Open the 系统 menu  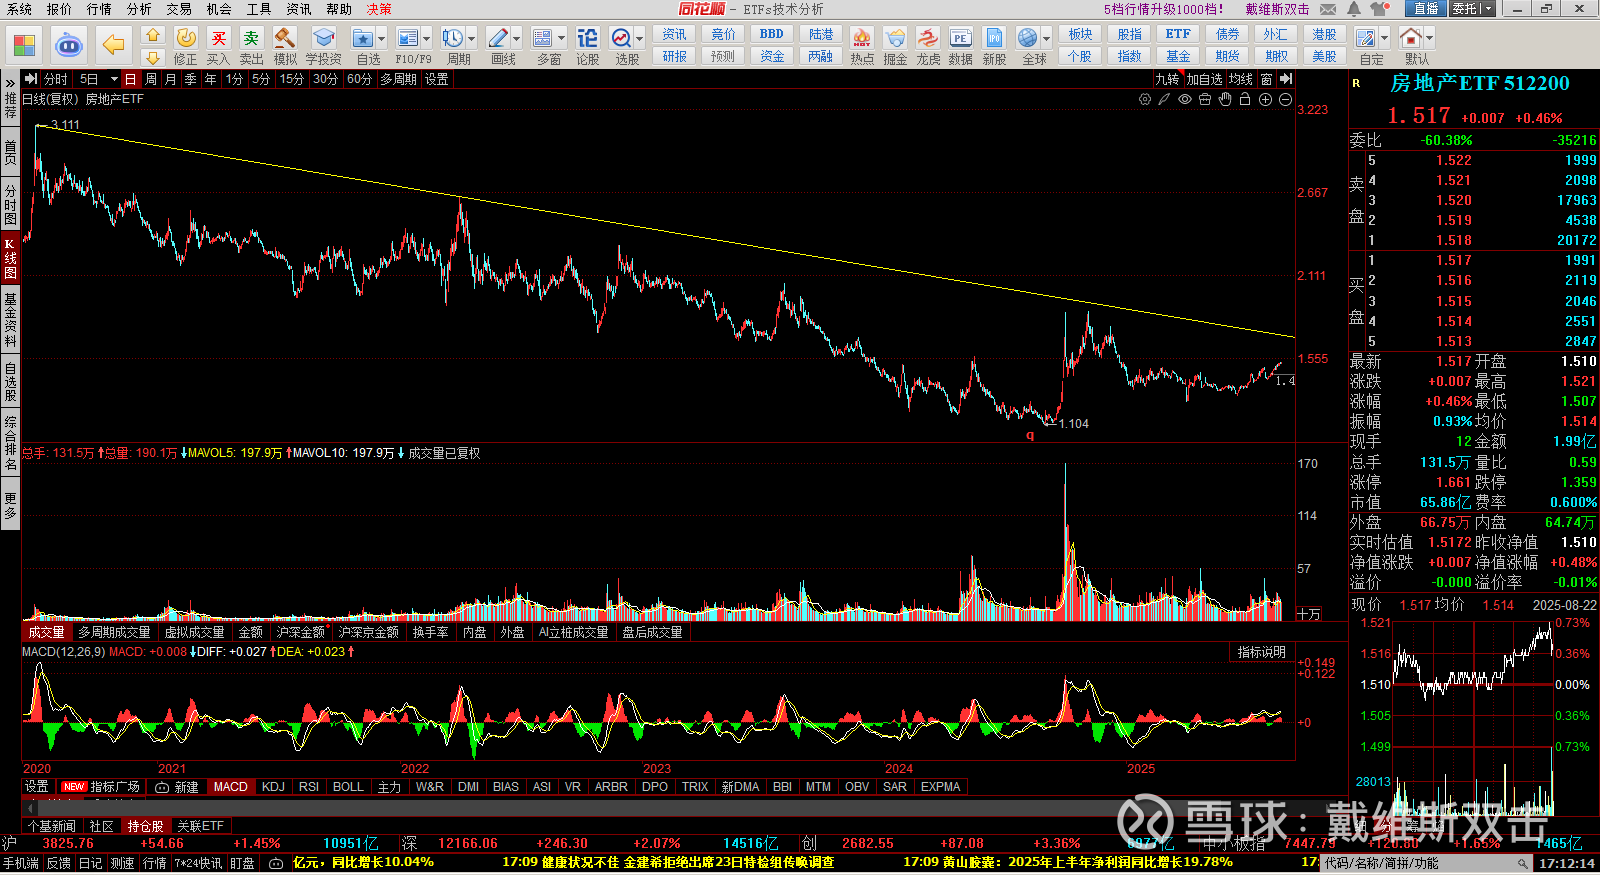point(19,9)
